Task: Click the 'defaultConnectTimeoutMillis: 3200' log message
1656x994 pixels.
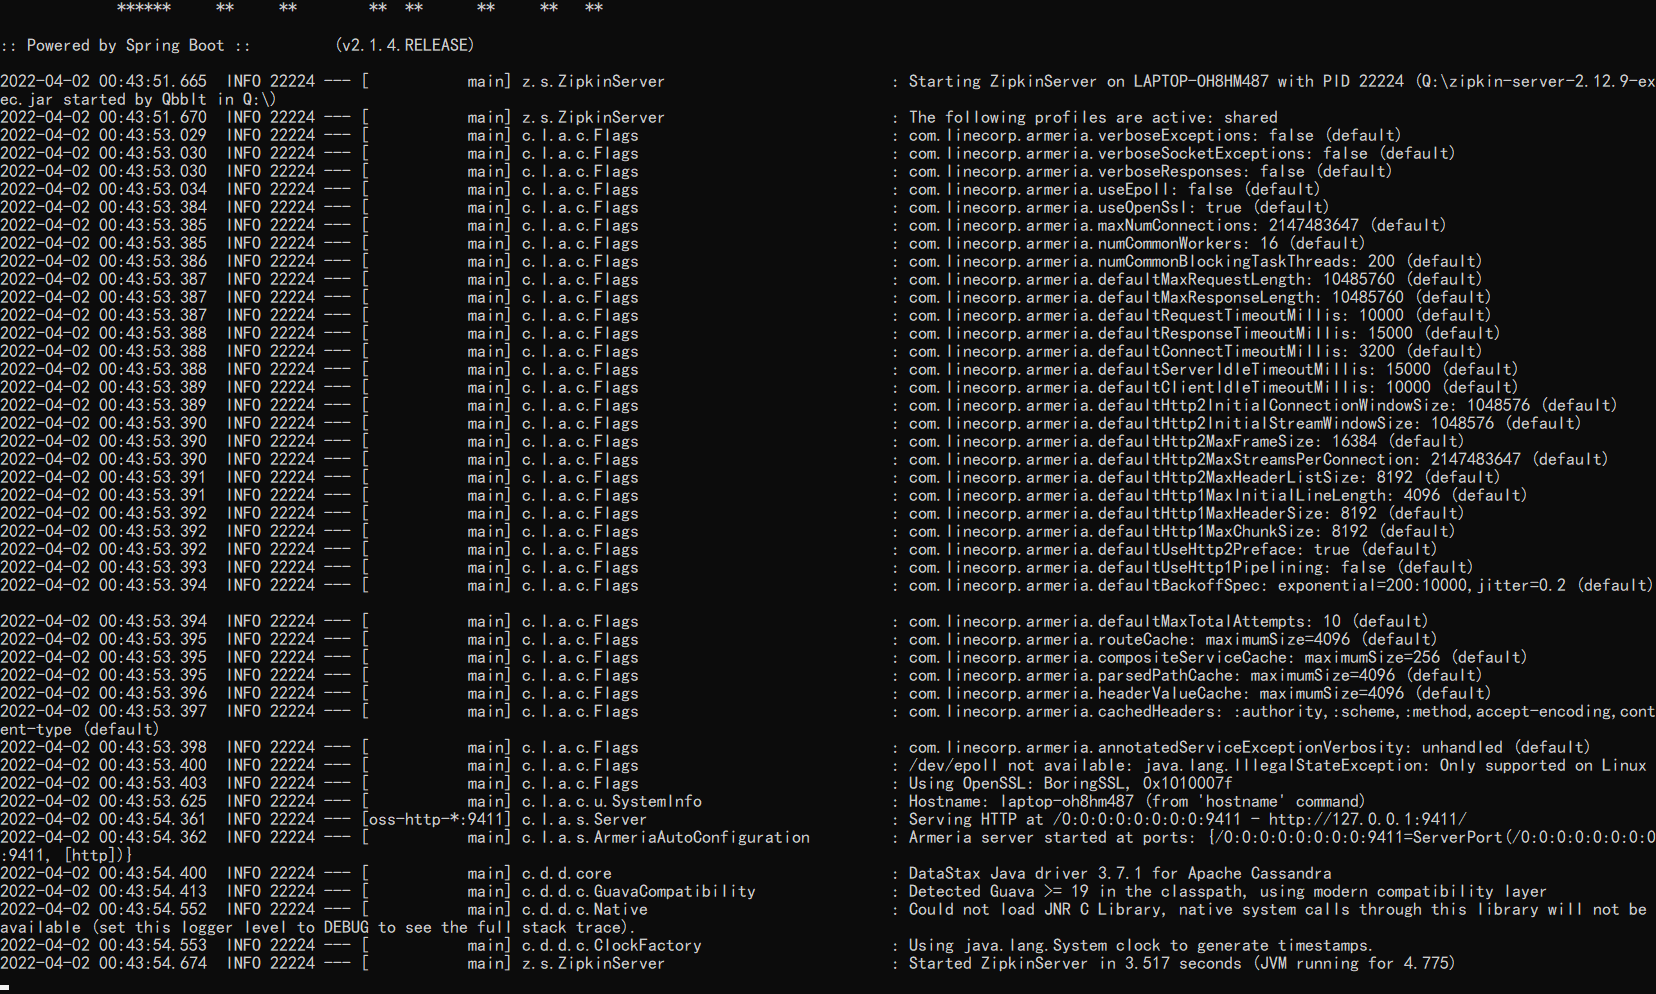Action: pyautogui.click(x=1195, y=351)
